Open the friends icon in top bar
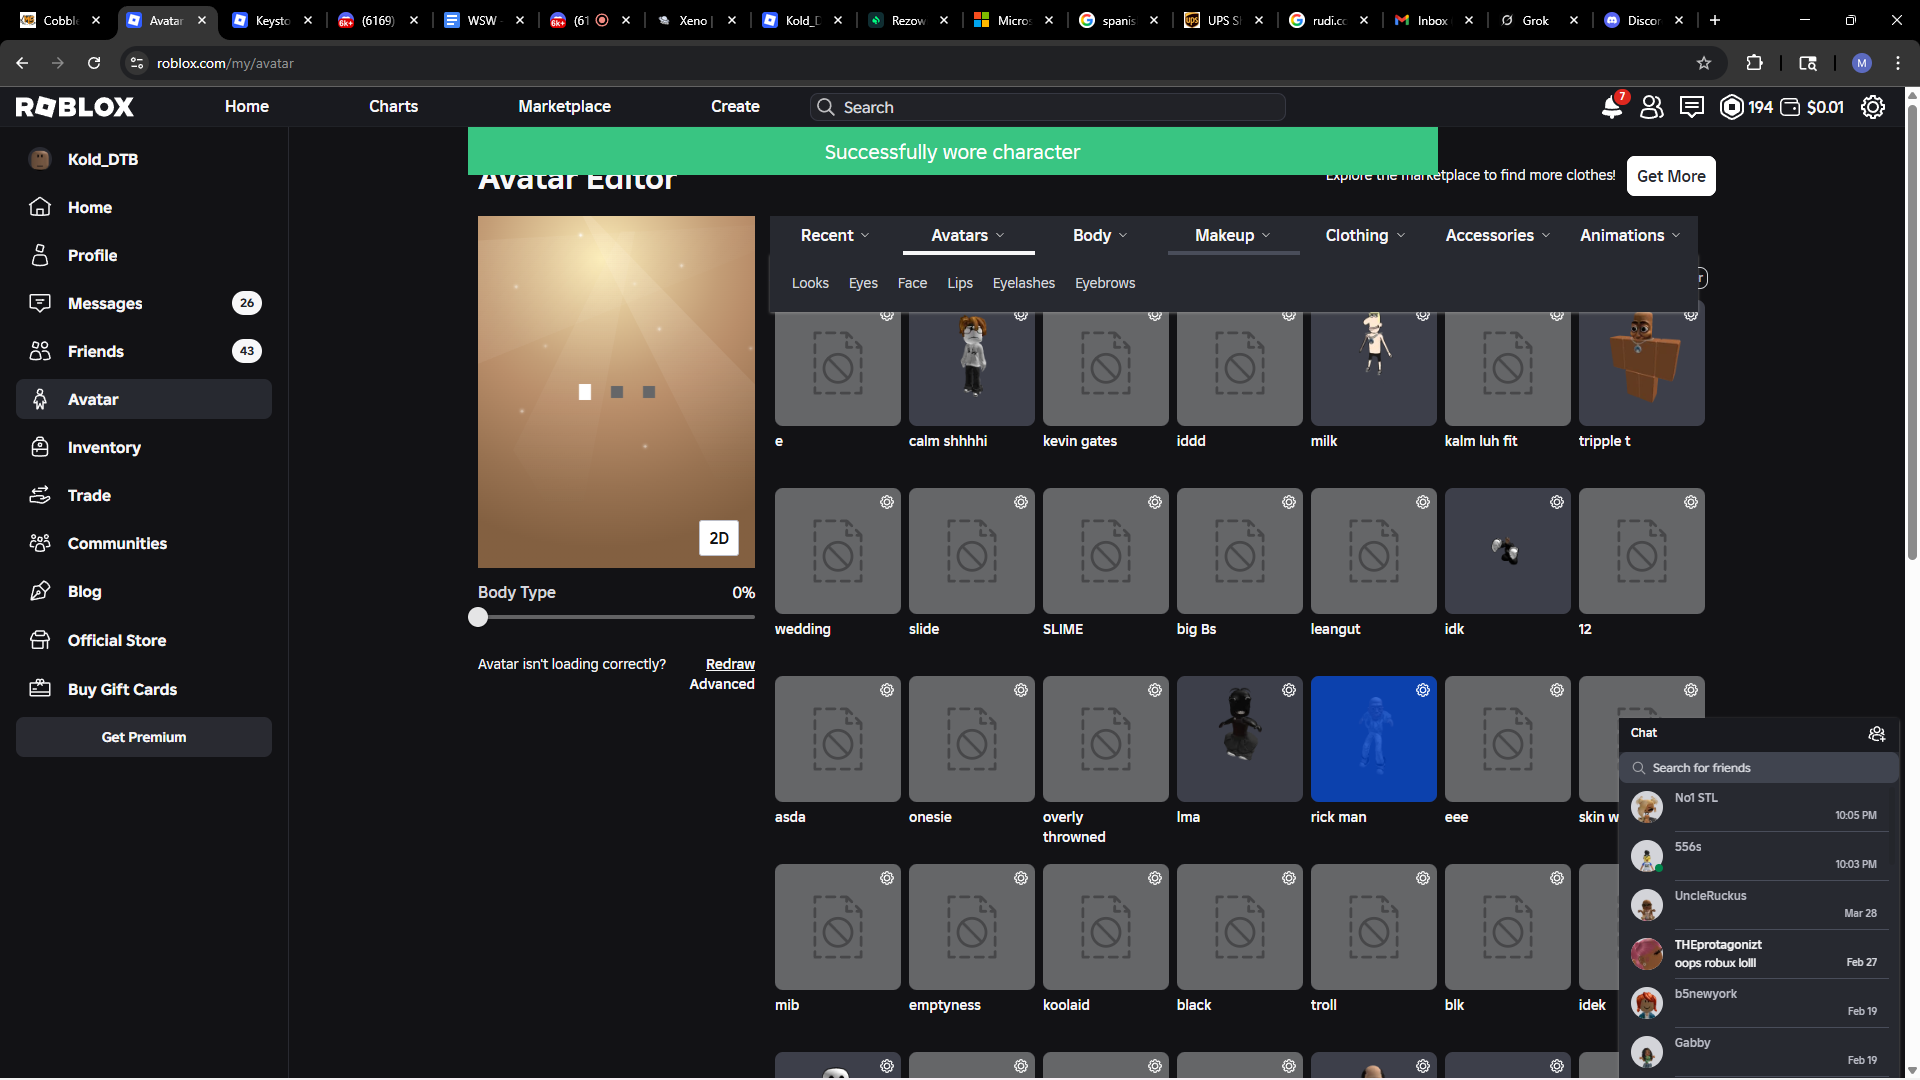The image size is (1920, 1080). [x=1652, y=107]
